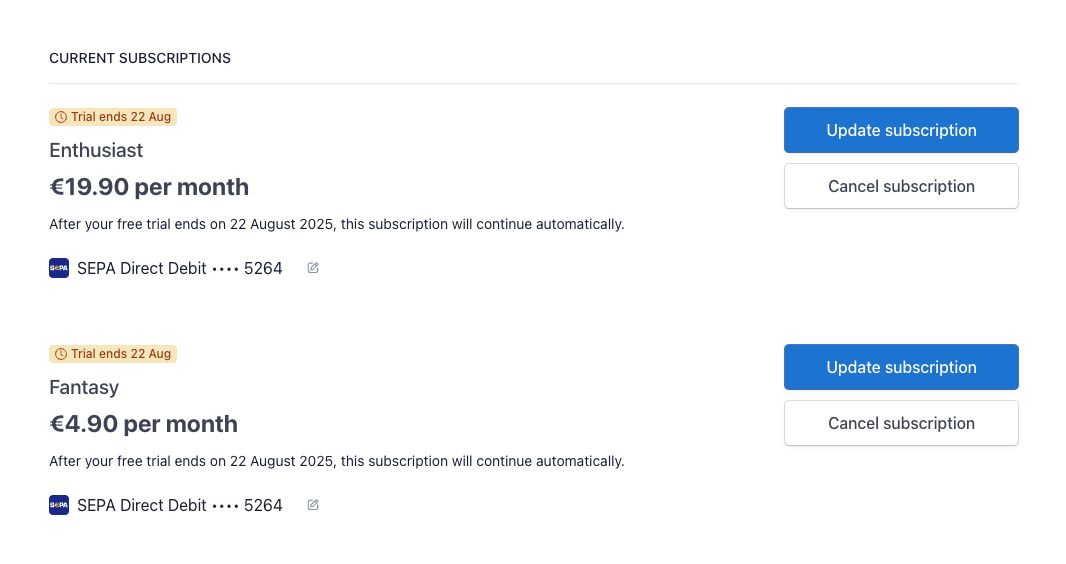Edit payment method for Fantasy subscription
Viewport: 1066px width, 564px height.
click(x=313, y=505)
